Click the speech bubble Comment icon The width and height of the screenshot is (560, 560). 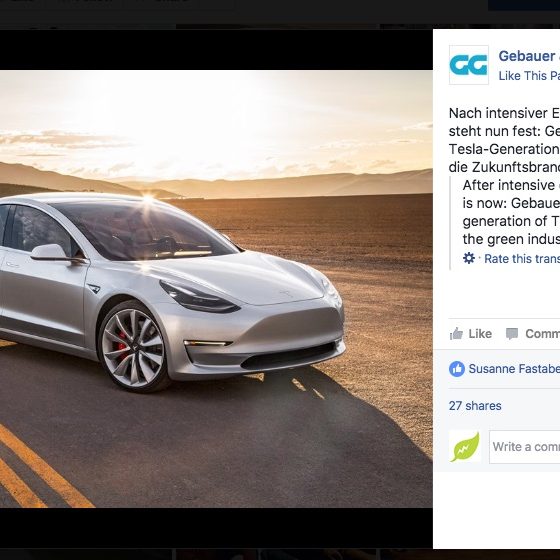pos(512,334)
